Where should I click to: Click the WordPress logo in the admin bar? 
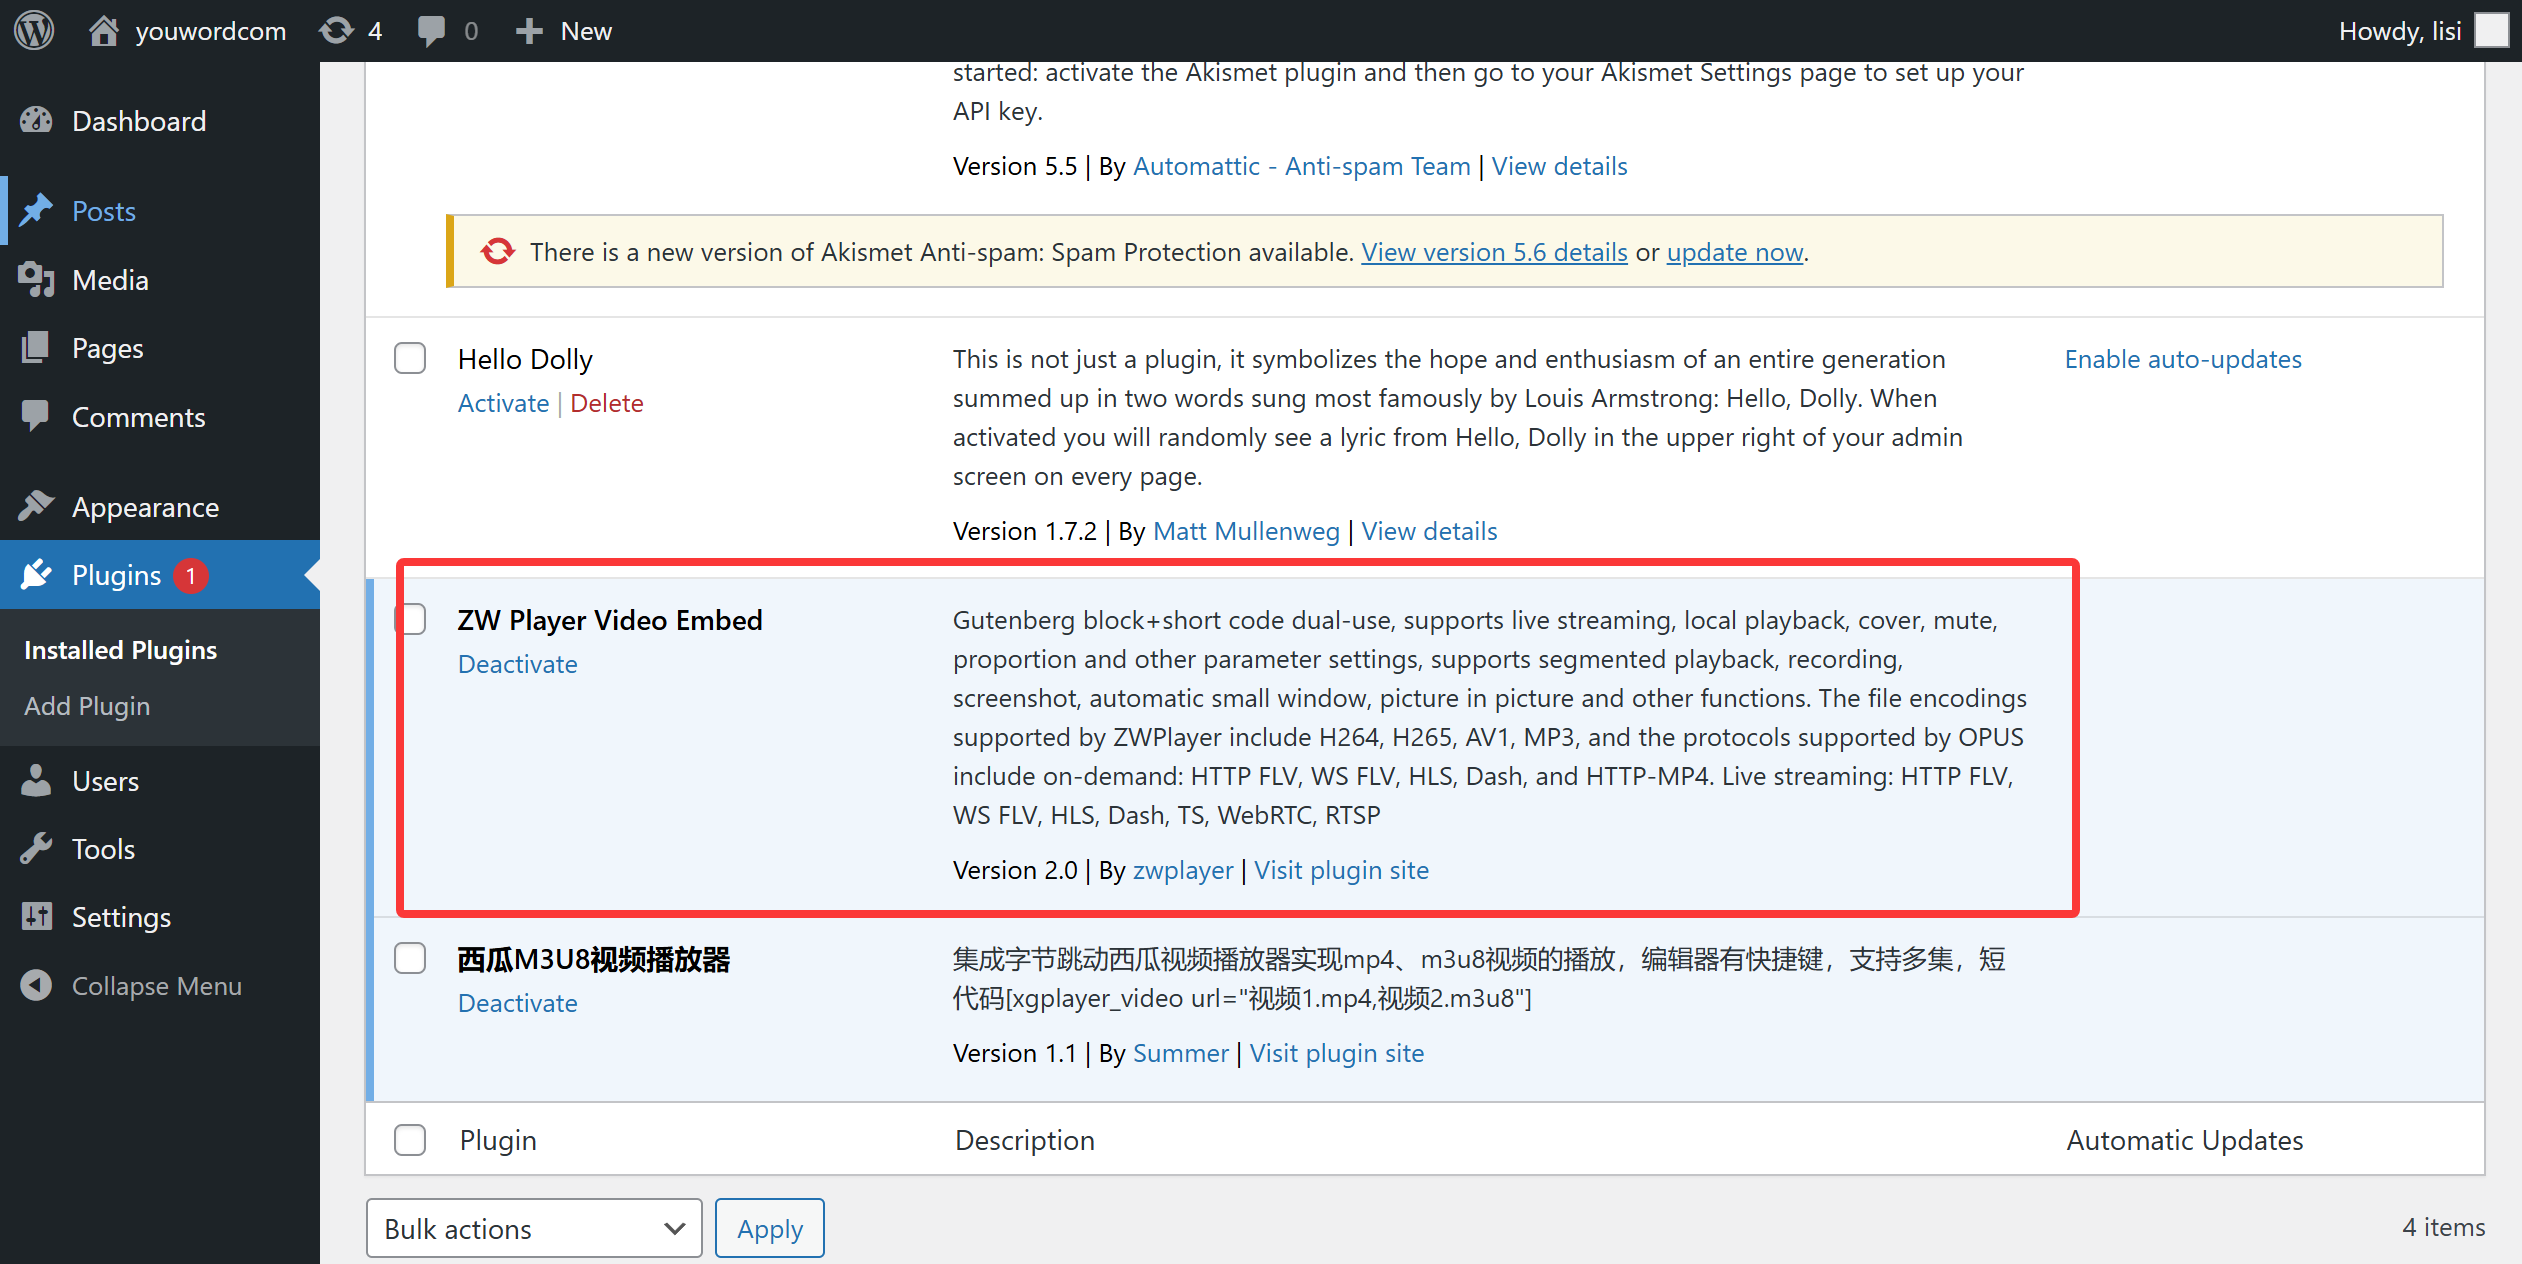point(33,30)
